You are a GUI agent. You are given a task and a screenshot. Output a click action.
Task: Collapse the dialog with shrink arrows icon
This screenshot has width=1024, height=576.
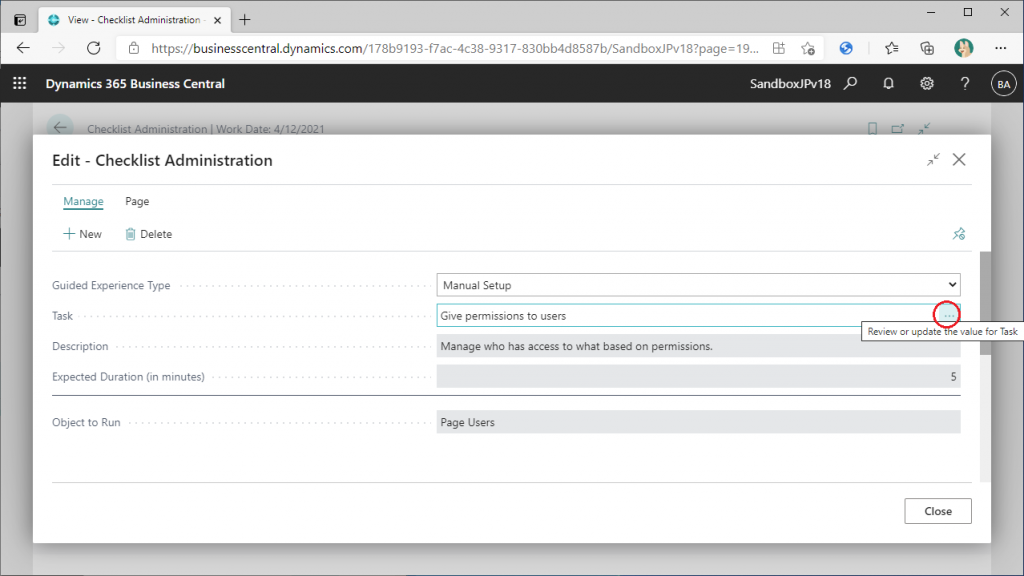click(x=933, y=159)
